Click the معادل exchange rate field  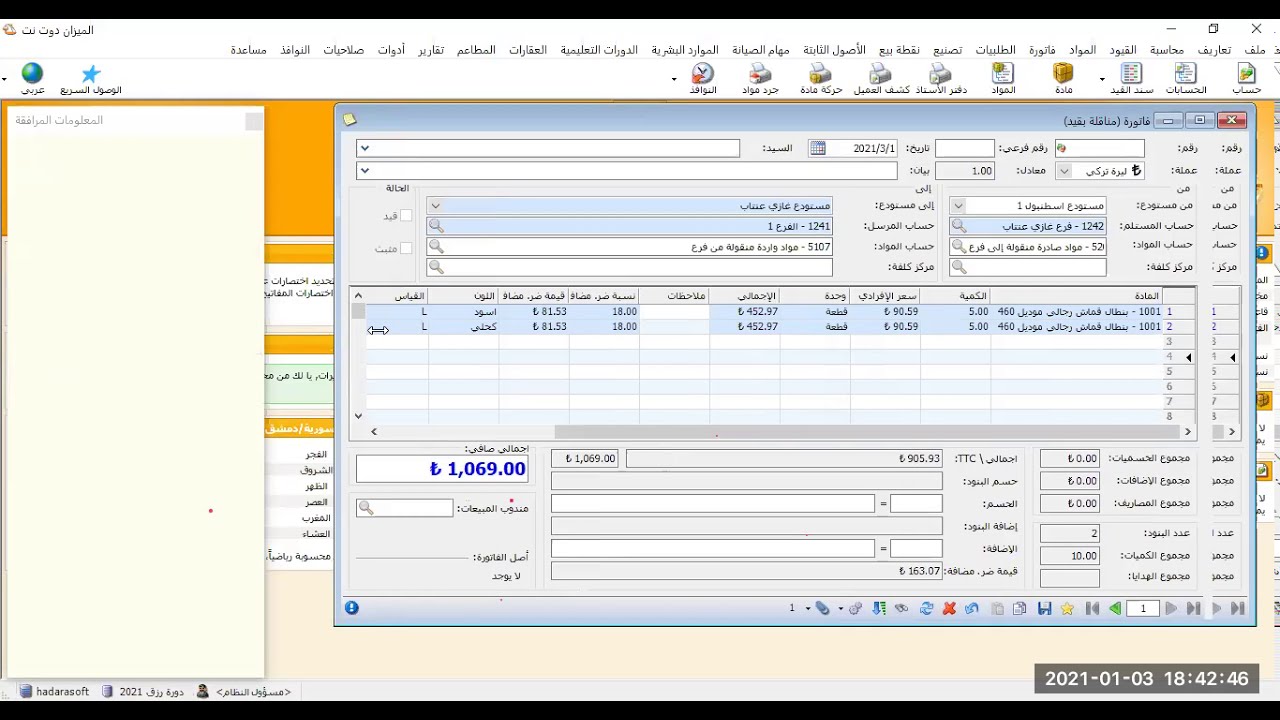964,171
